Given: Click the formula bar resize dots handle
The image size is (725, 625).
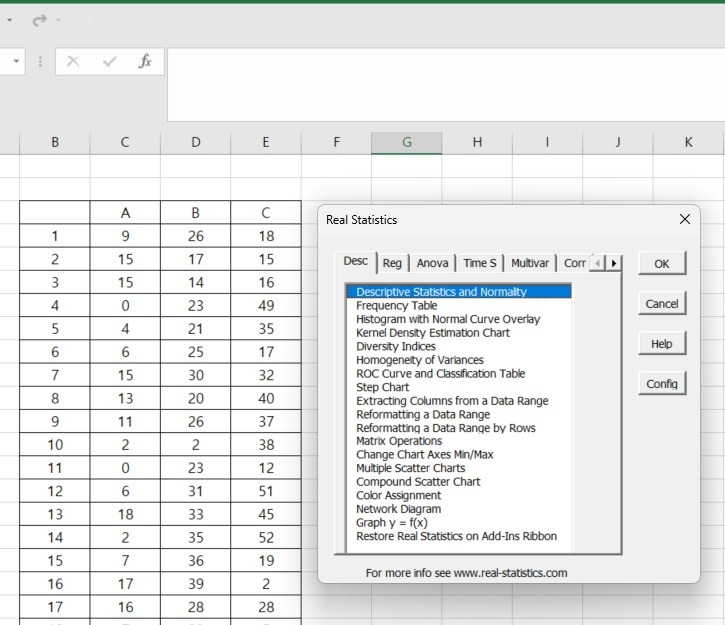Looking at the screenshot, I should pos(40,61).
